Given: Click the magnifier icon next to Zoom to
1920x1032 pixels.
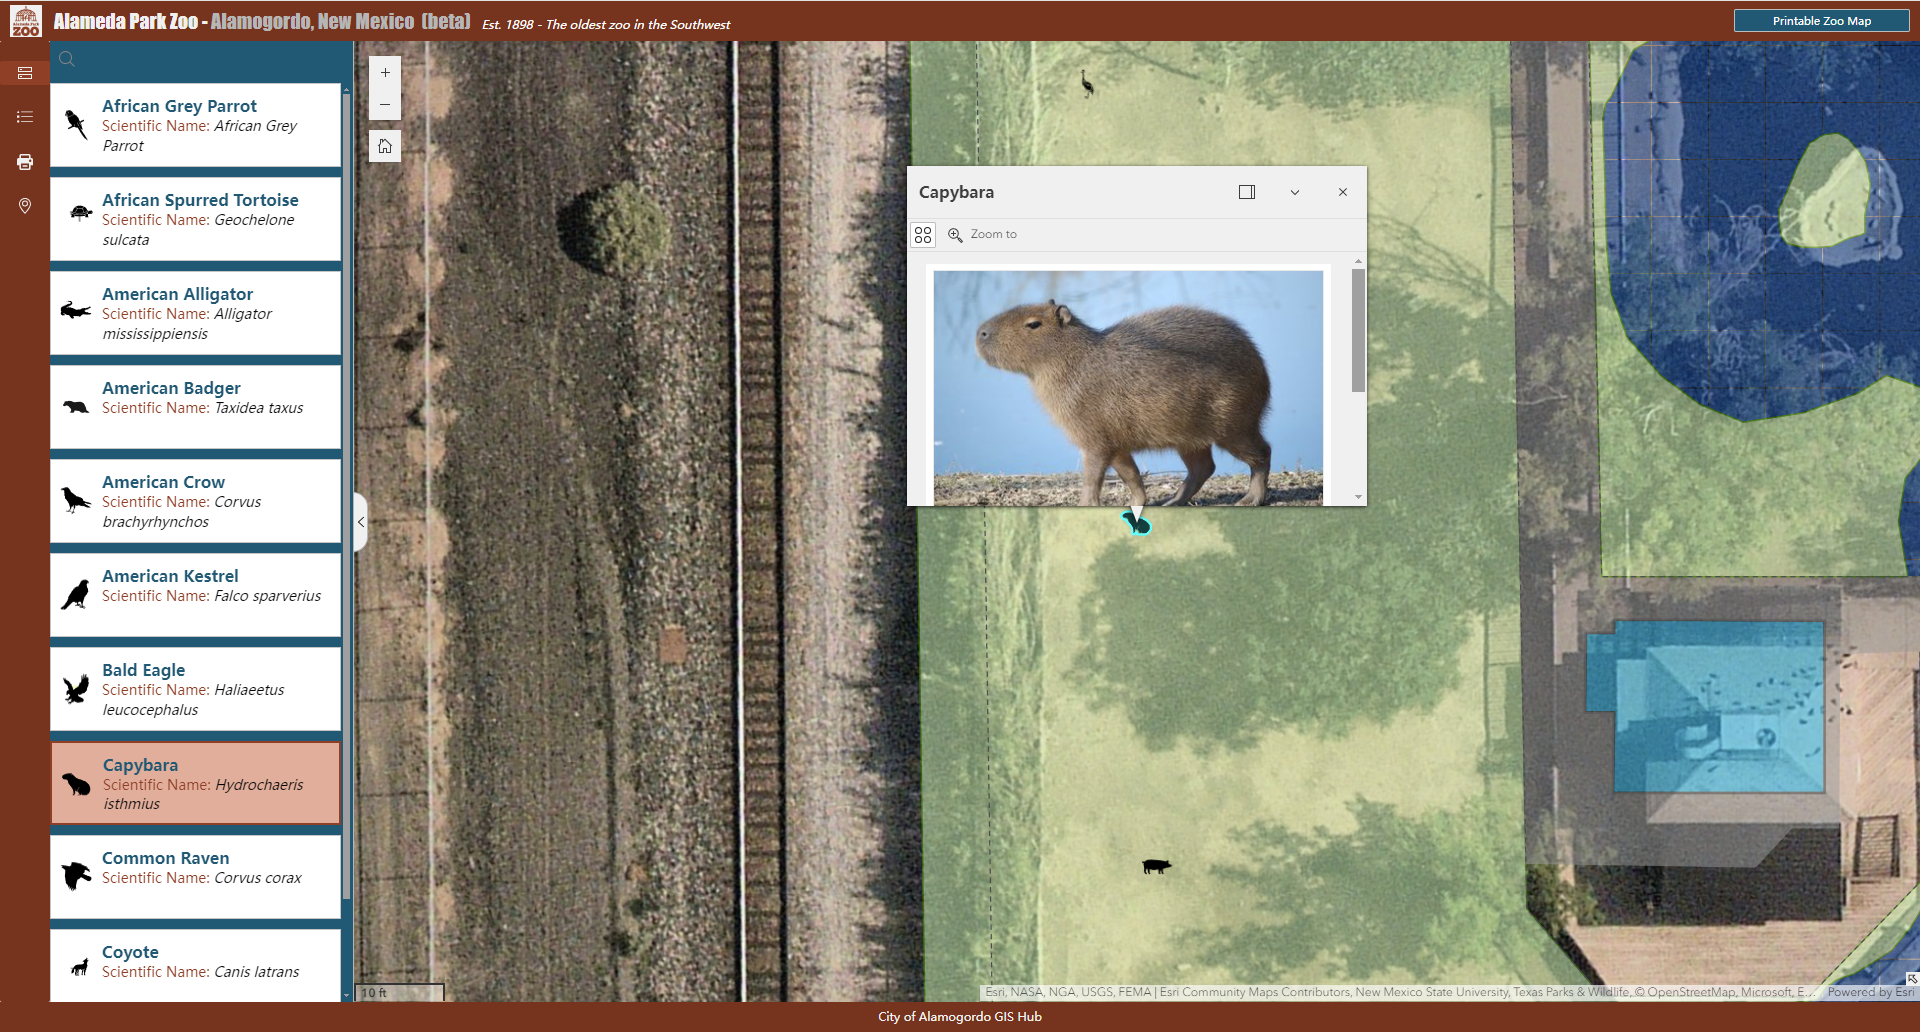Looking at the screenshot, I should 956,234.
